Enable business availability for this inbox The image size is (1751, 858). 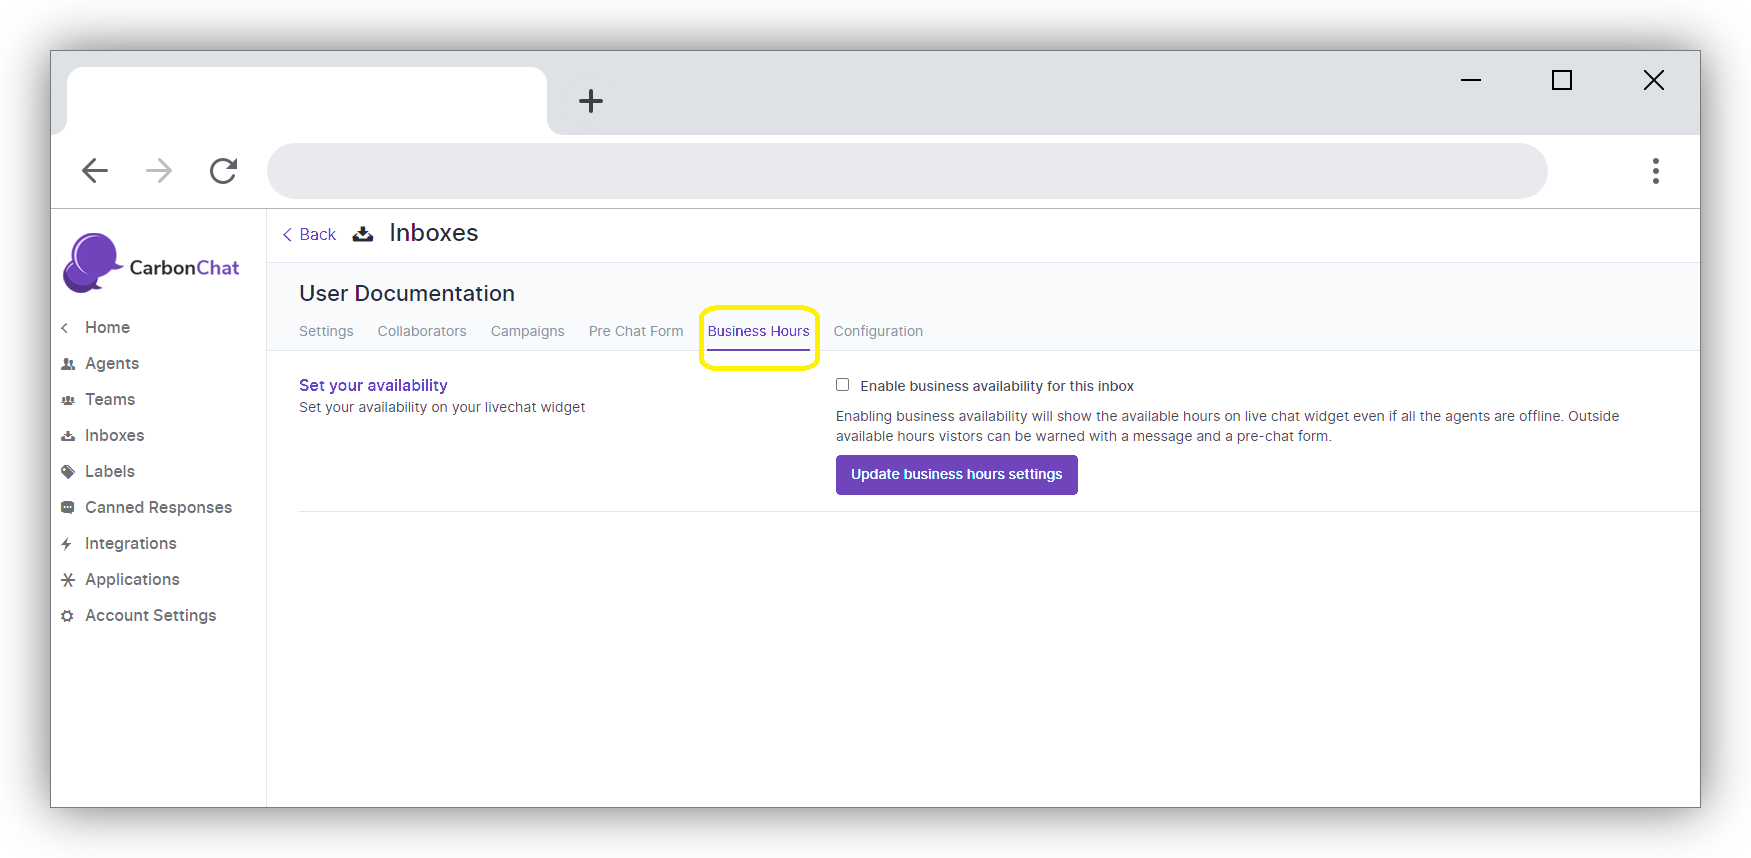(x=843, y=385)
